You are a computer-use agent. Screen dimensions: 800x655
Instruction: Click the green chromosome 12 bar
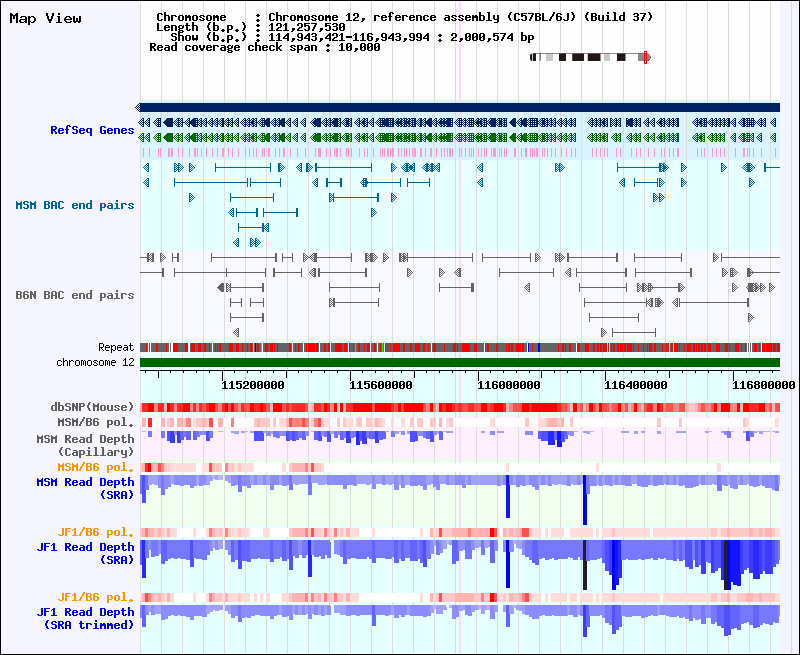[460, 362]
